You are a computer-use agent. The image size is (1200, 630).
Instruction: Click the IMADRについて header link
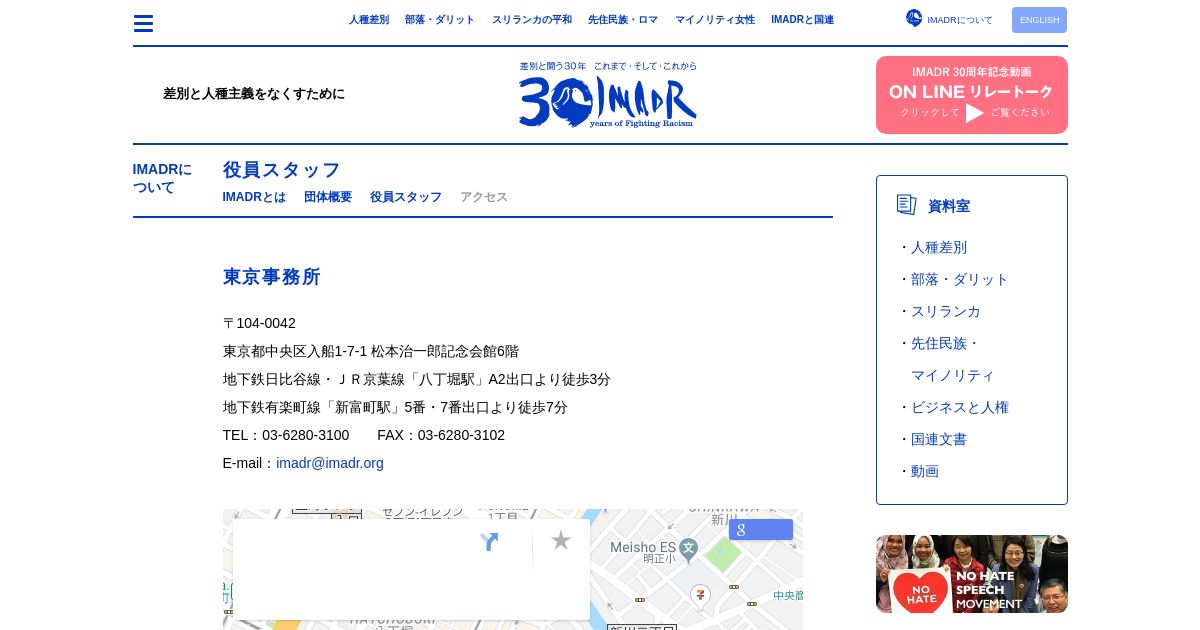(x=960, y=20)
